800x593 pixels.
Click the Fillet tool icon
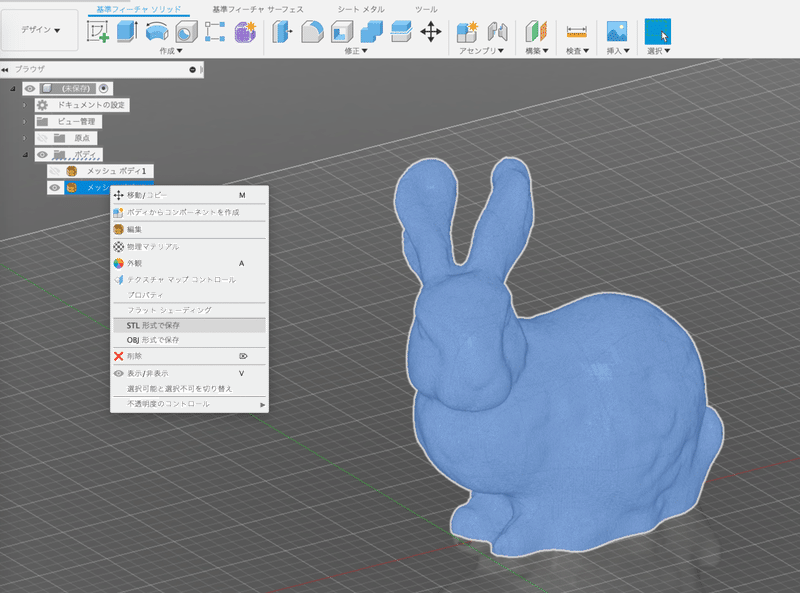pyautogui.click(x=312, y=31)
